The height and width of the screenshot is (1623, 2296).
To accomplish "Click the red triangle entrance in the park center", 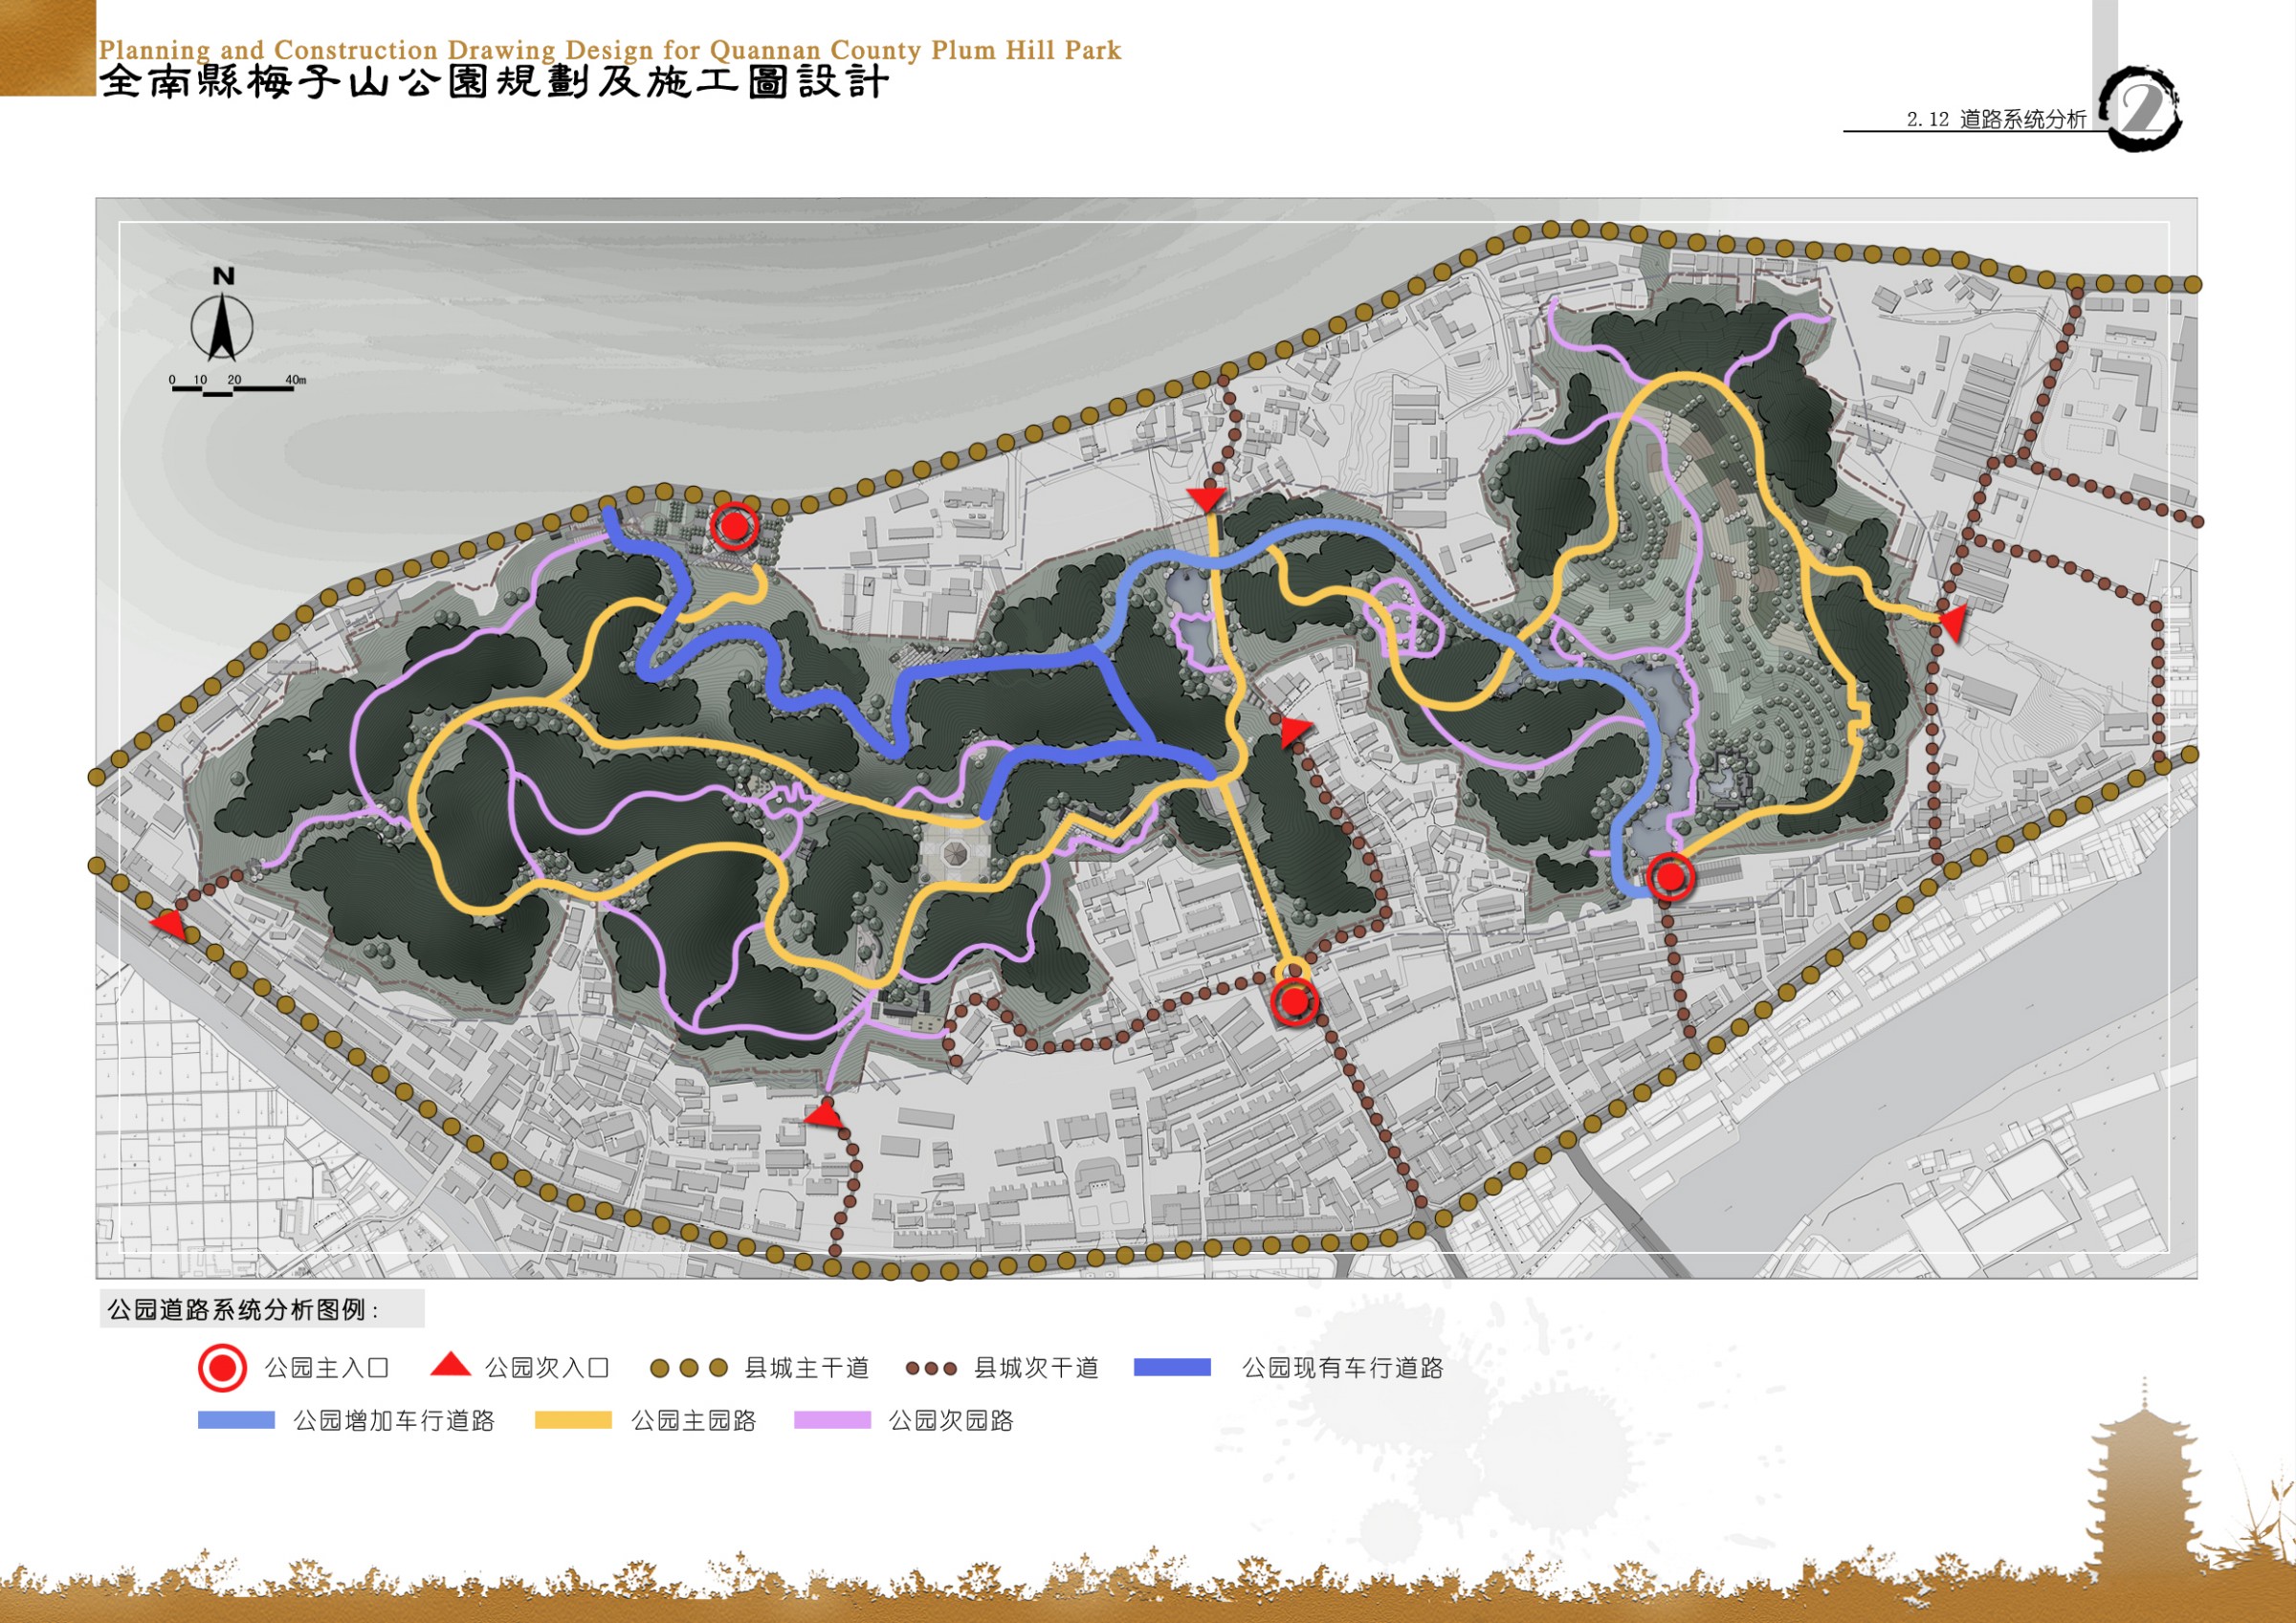I will (x=1294, y=731).
